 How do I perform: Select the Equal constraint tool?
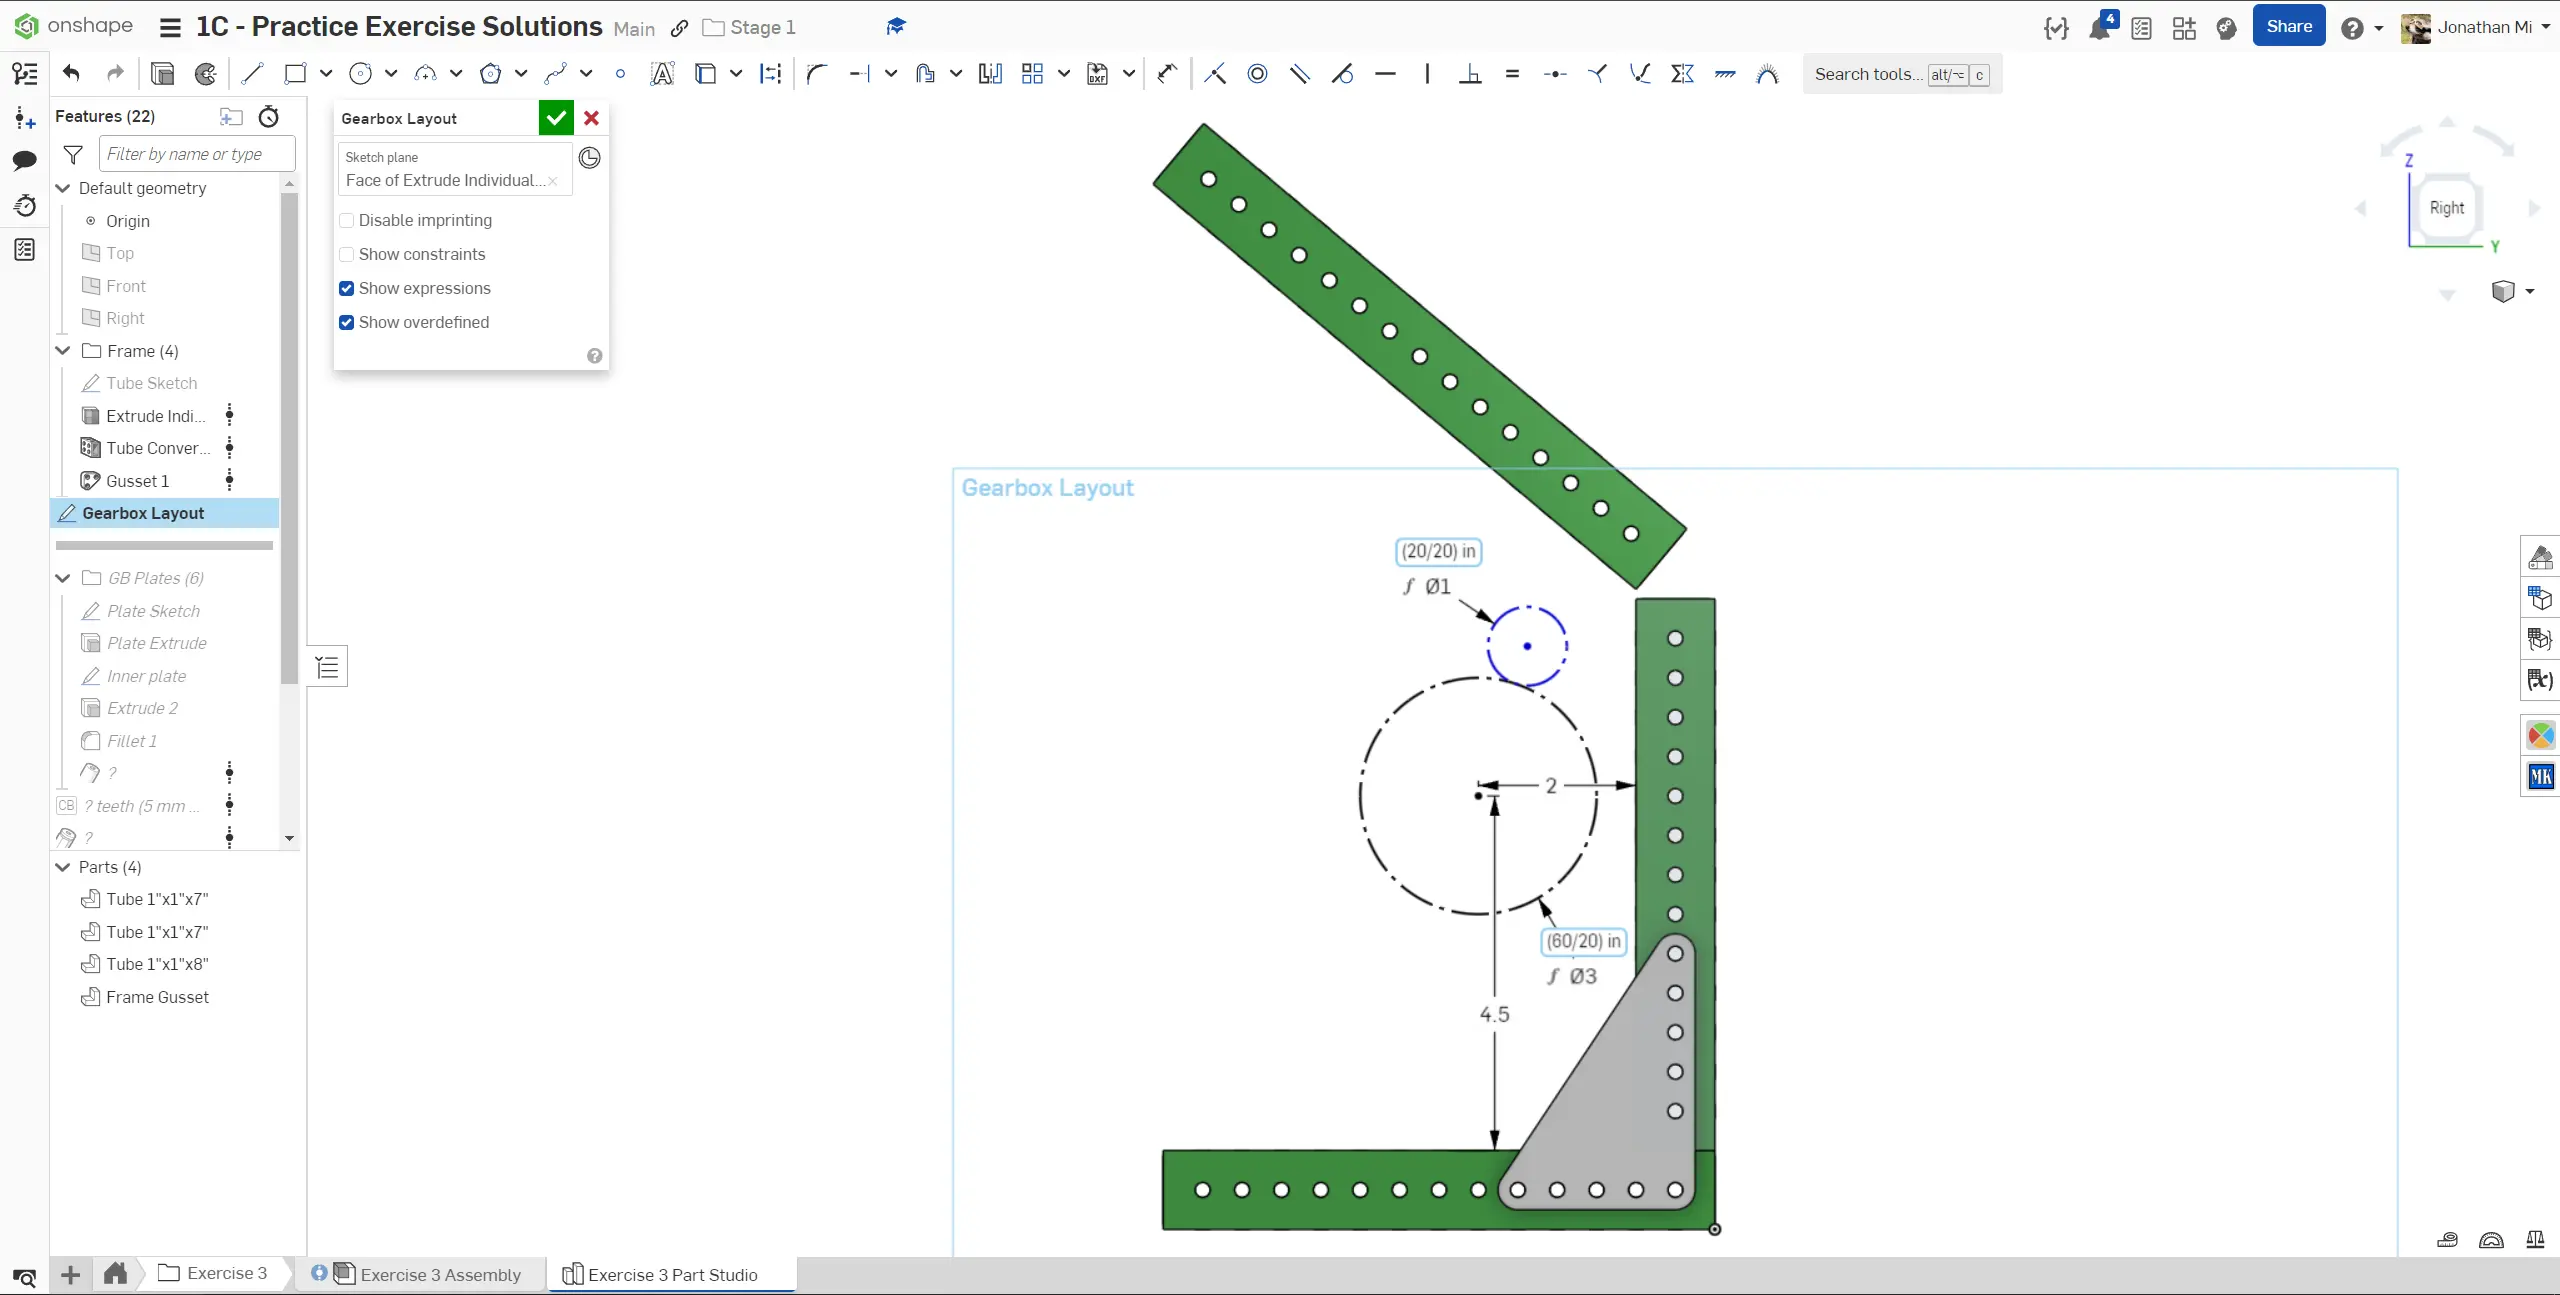point(1512,73)
